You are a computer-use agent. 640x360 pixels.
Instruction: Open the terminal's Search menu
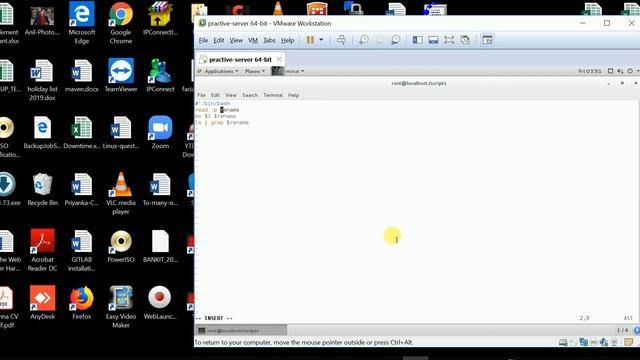coord(250,95)
